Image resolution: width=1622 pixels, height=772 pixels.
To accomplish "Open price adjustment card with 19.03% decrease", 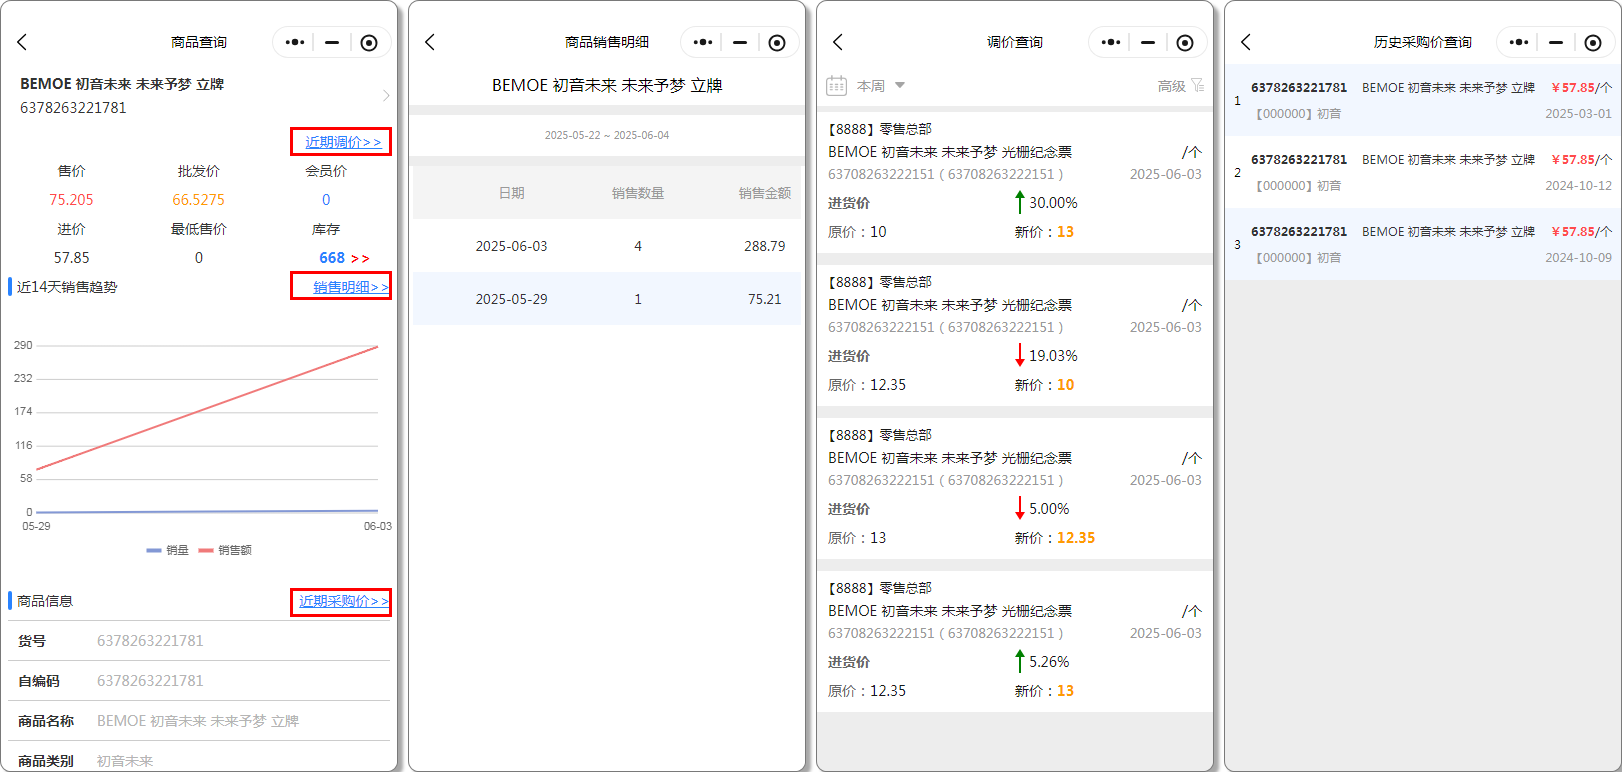I will pyautogui.click(x=1015, y=333).
